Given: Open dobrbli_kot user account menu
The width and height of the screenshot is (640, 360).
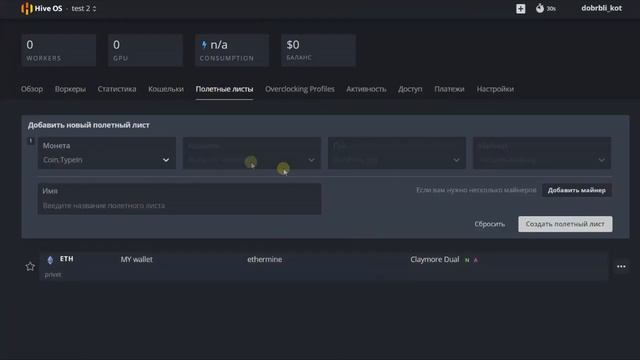Looking at the screenshot, I should [x=601, y=8].
